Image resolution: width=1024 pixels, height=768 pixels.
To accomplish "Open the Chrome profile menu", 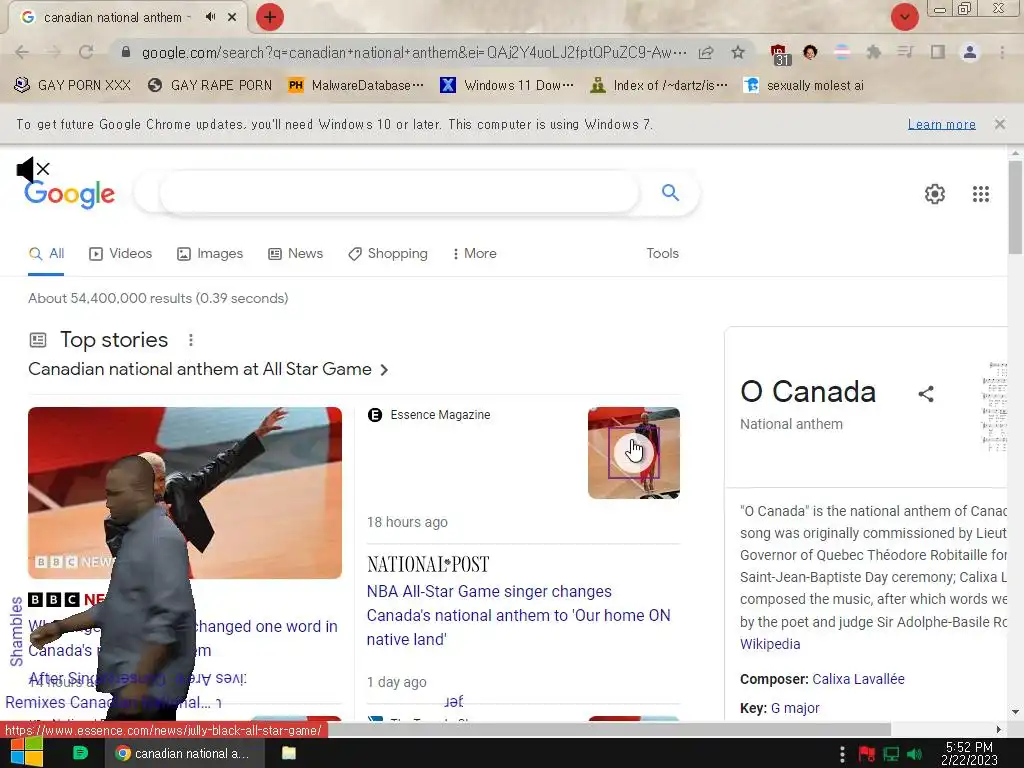I will pos(970,52).
